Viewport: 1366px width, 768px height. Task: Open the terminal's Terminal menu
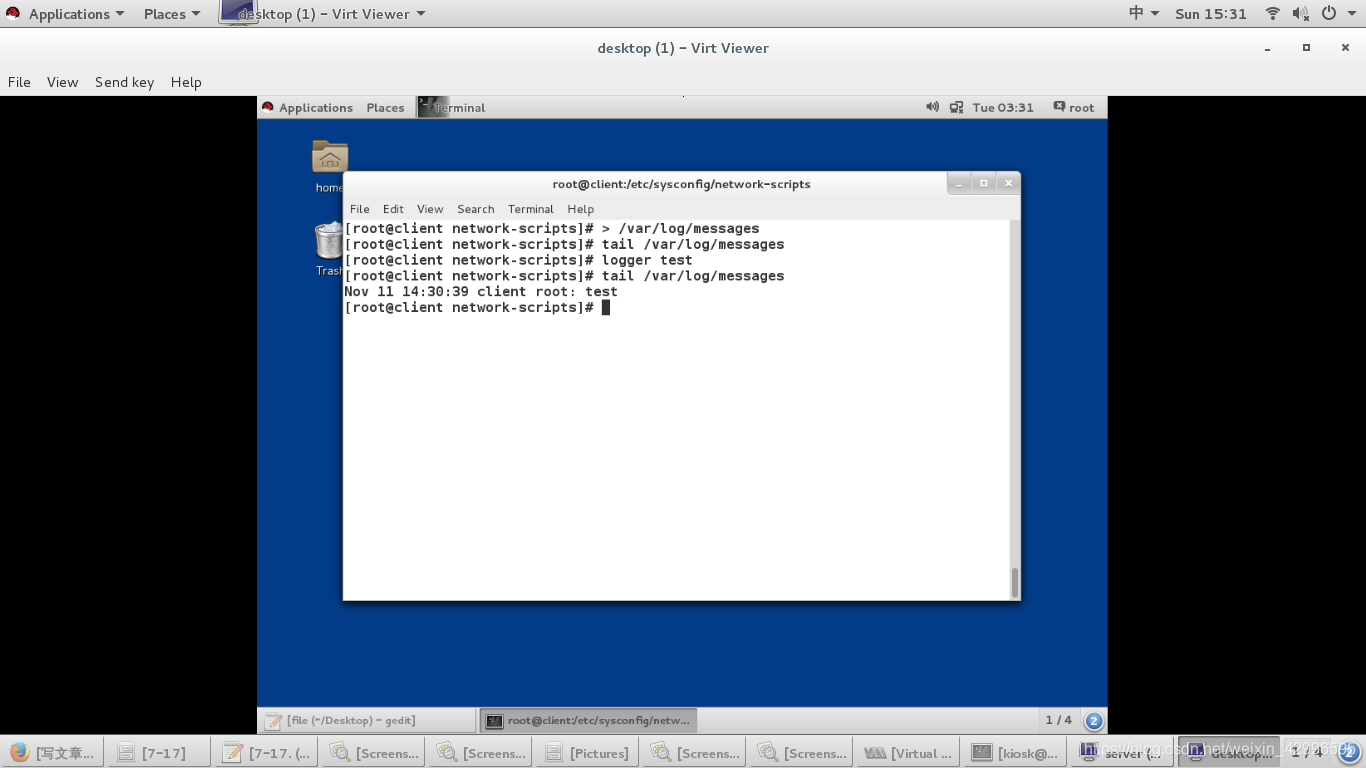click(531, 209)
